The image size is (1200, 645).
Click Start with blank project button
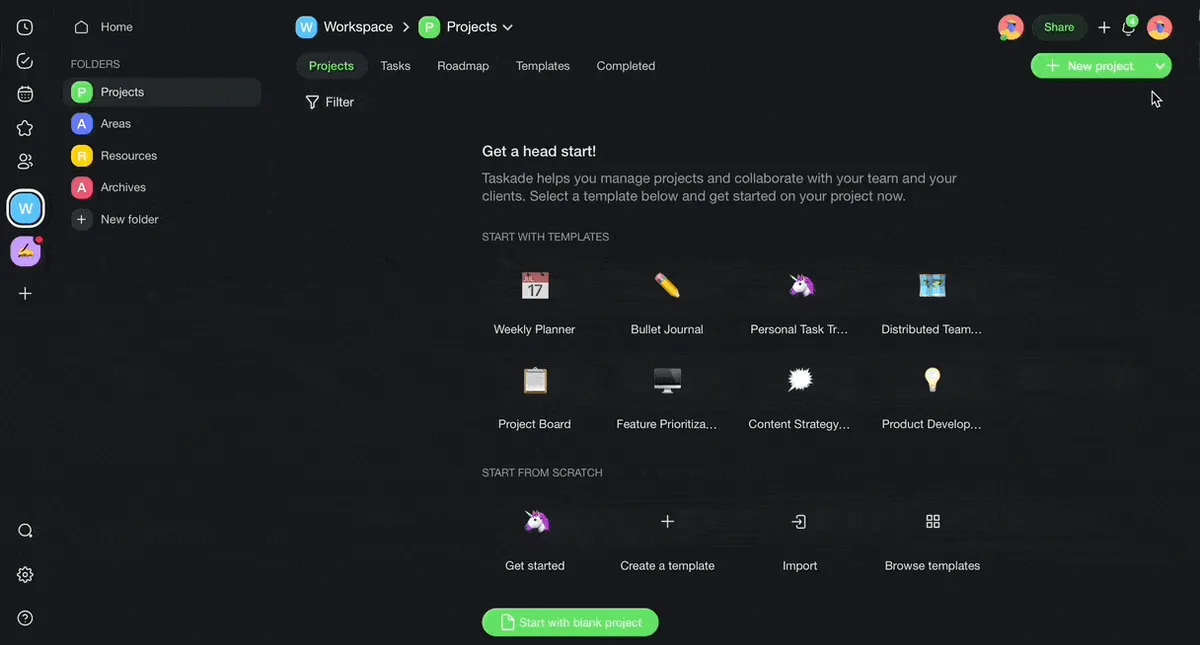[570, 622]
